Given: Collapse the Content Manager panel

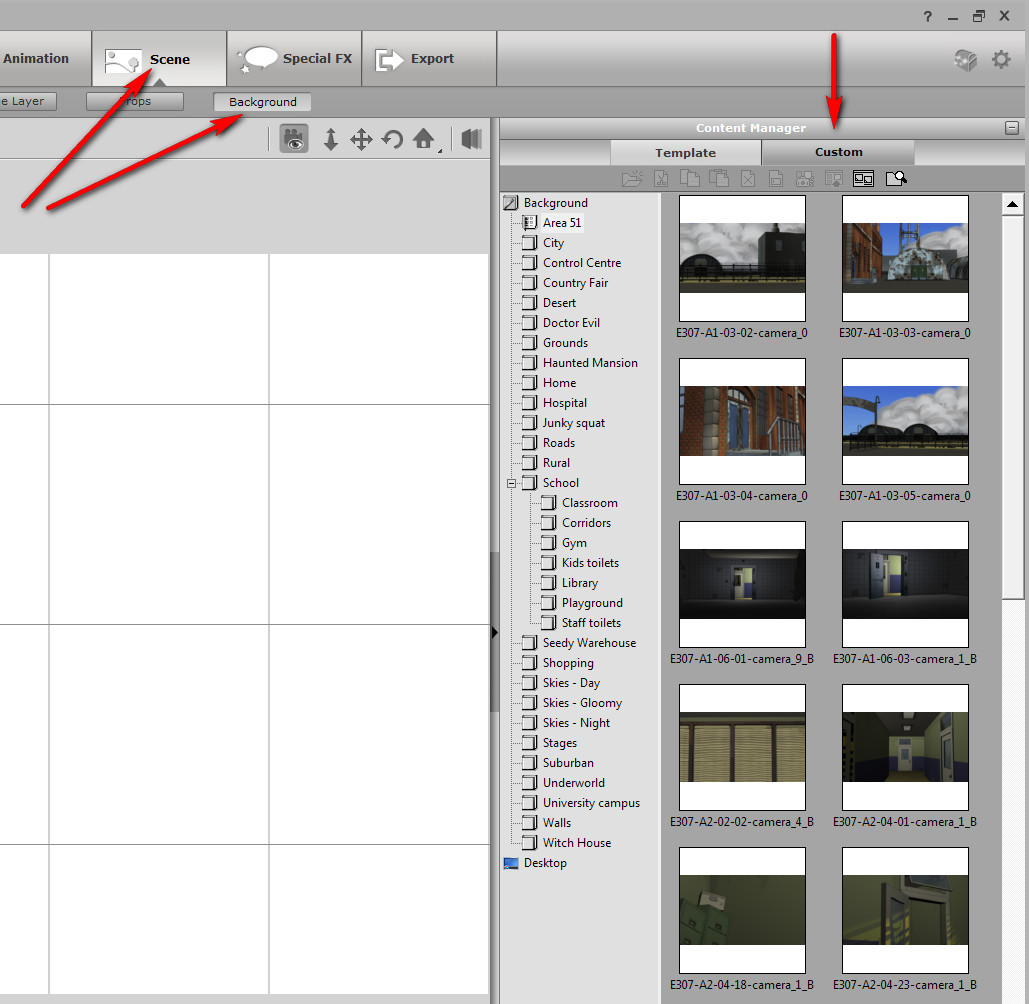Looking at the screenshot, I should pyautogui.click(x=1012, y=128).
